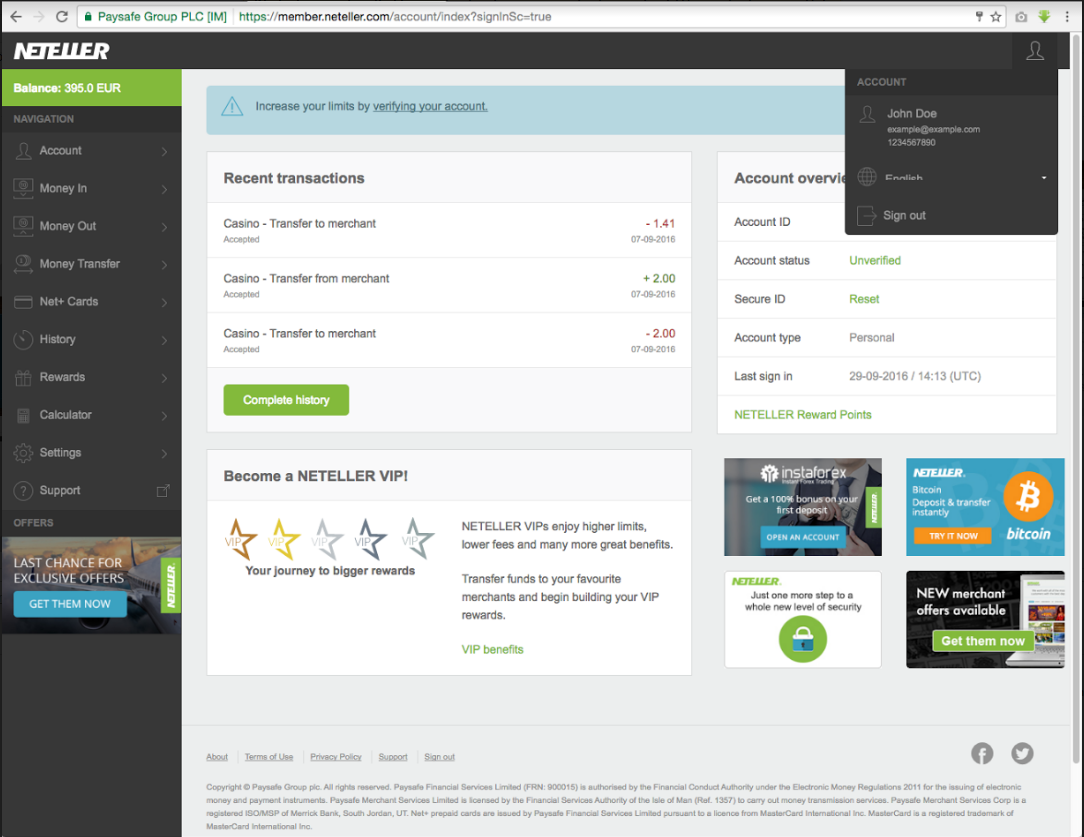Open NETELLER Reward Points link
This screenshot has width=1084, height=837.
coord(803,415)
